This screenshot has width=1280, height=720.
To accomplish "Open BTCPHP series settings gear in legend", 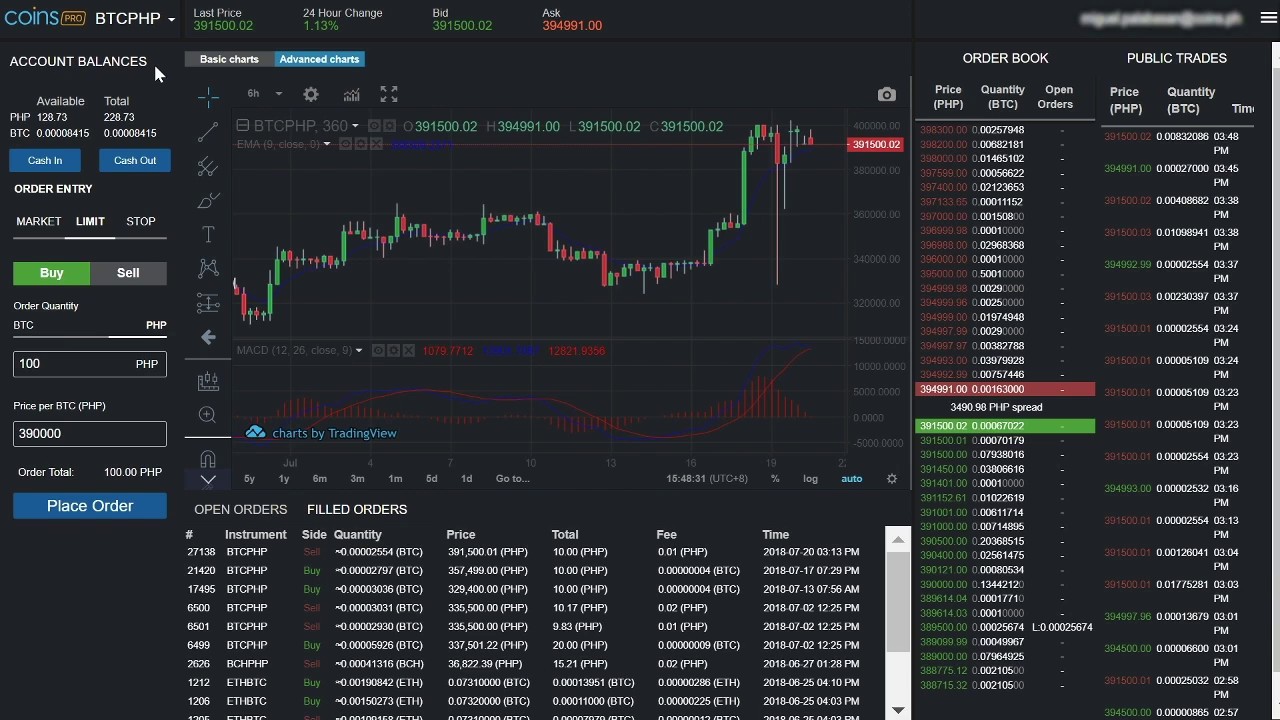I will (388, 126).
